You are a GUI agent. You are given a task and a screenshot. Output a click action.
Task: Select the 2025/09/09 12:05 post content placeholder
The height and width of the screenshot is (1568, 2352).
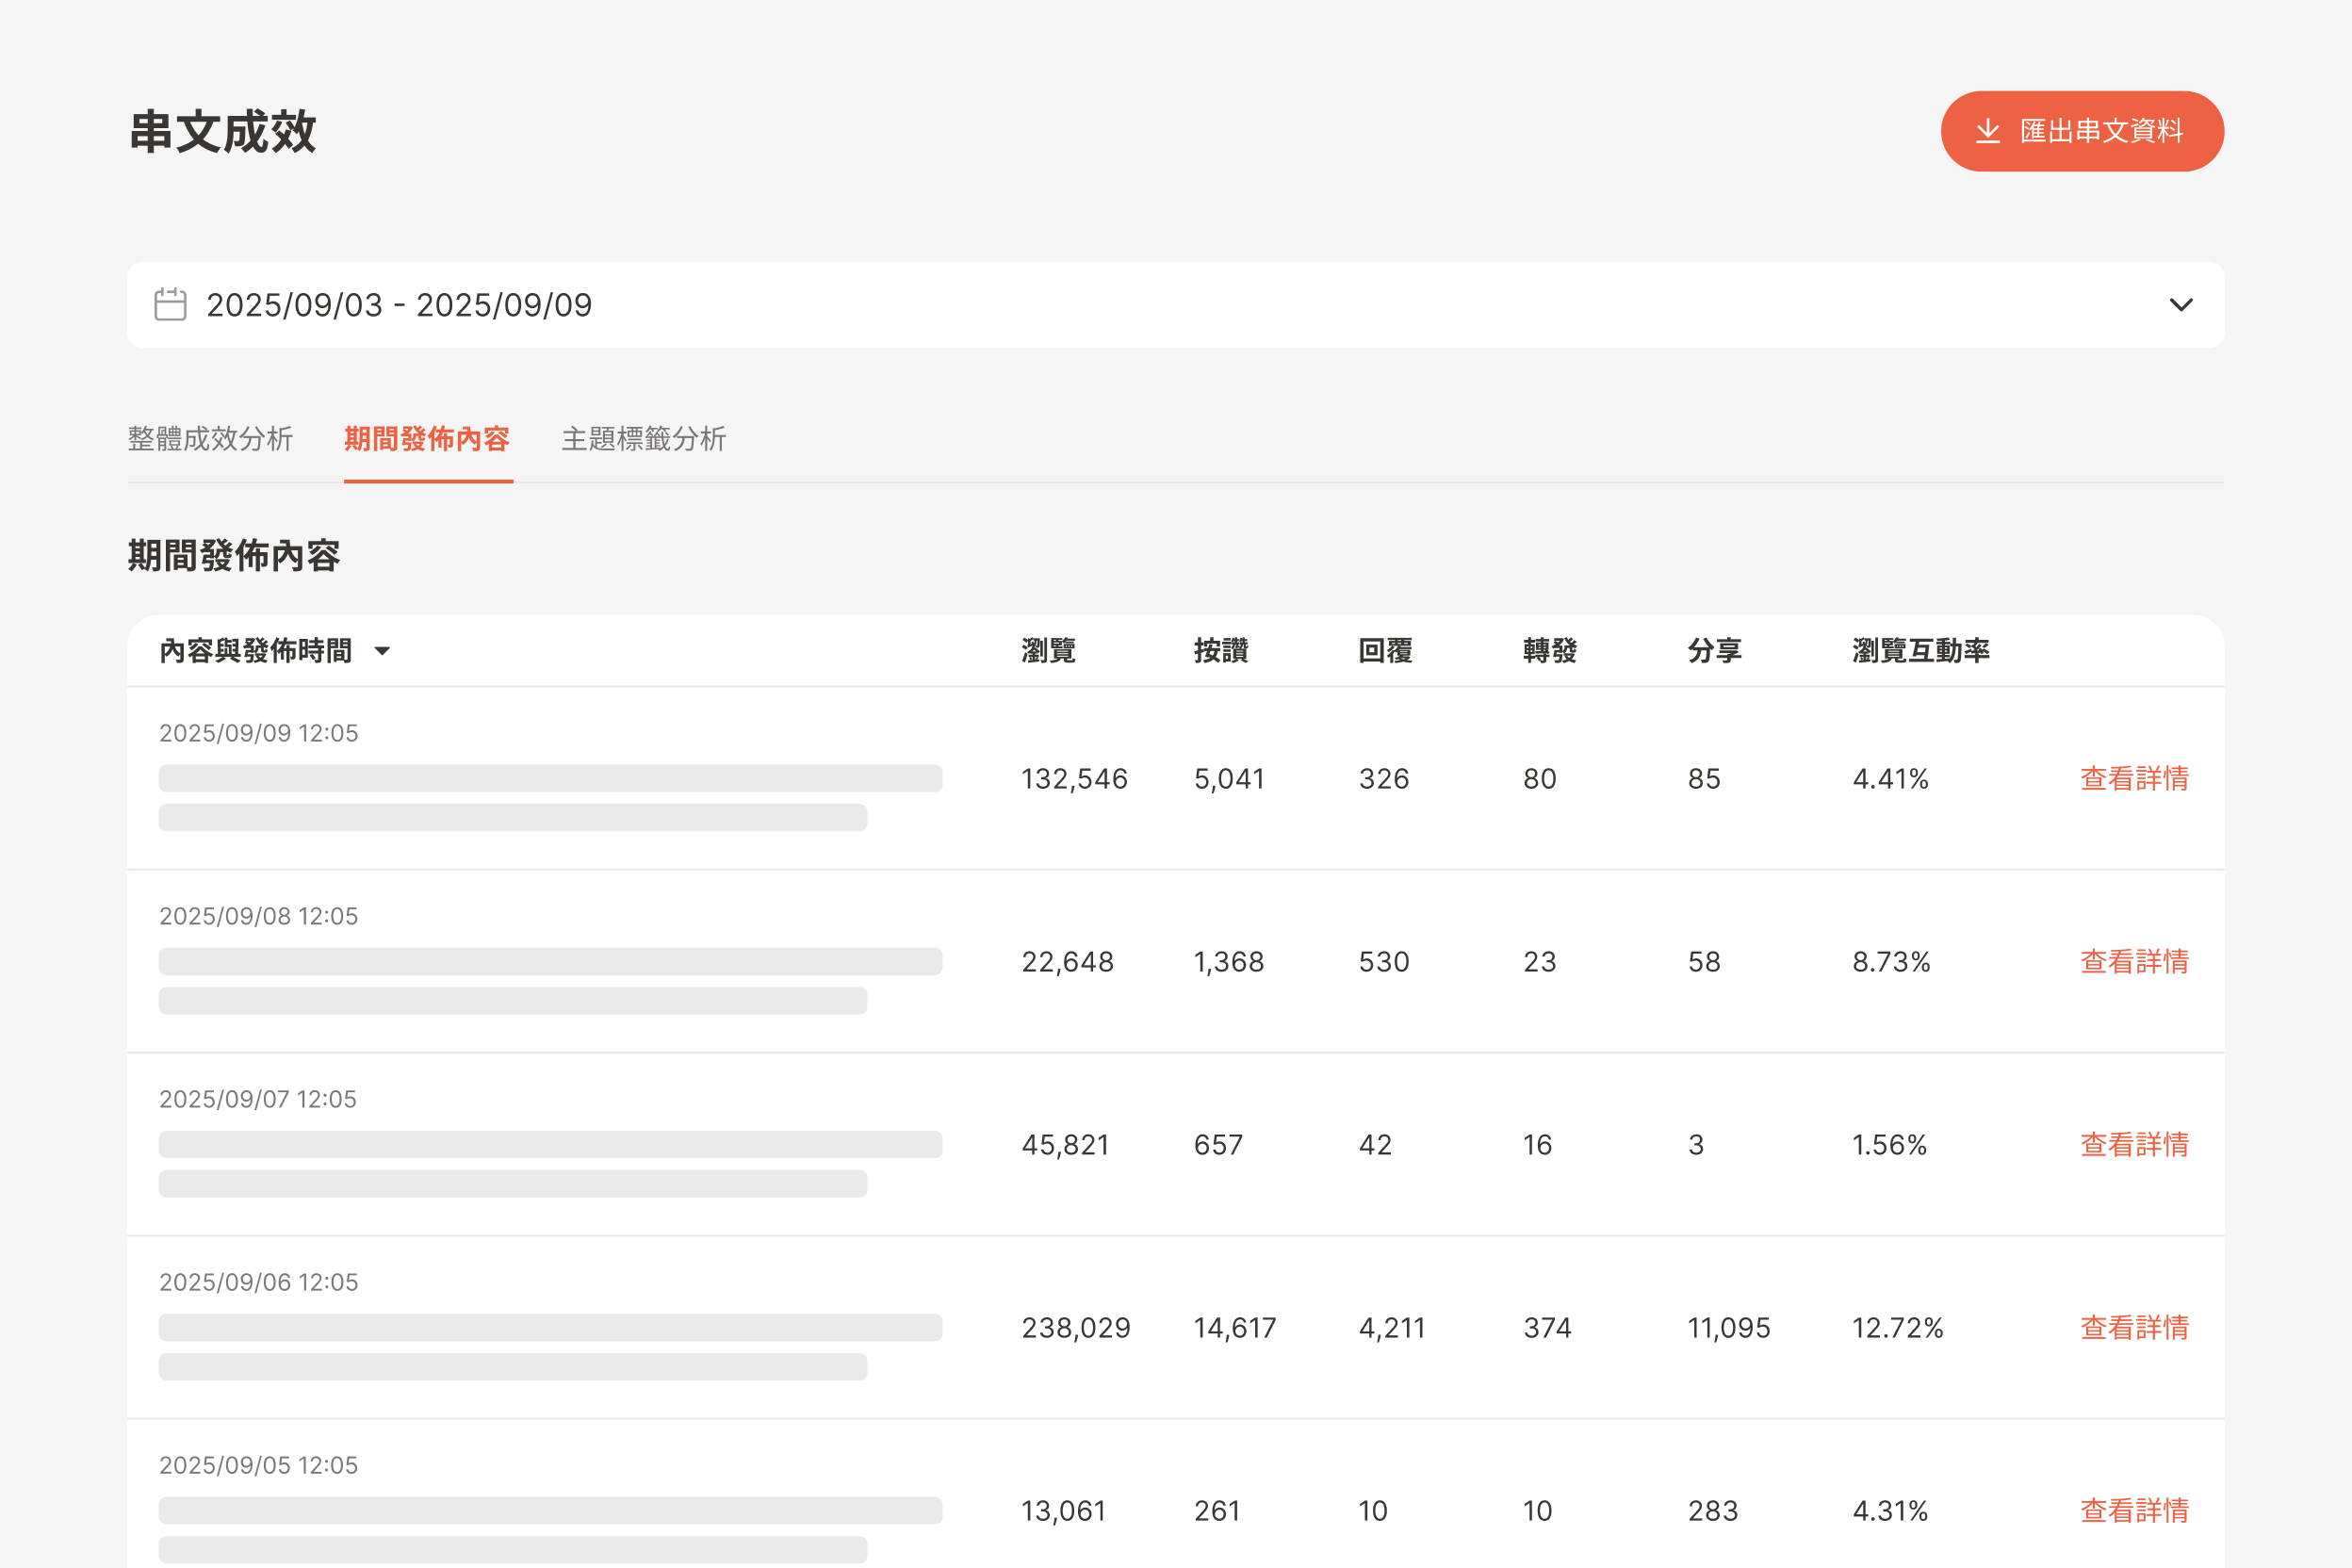click(550, 779)
